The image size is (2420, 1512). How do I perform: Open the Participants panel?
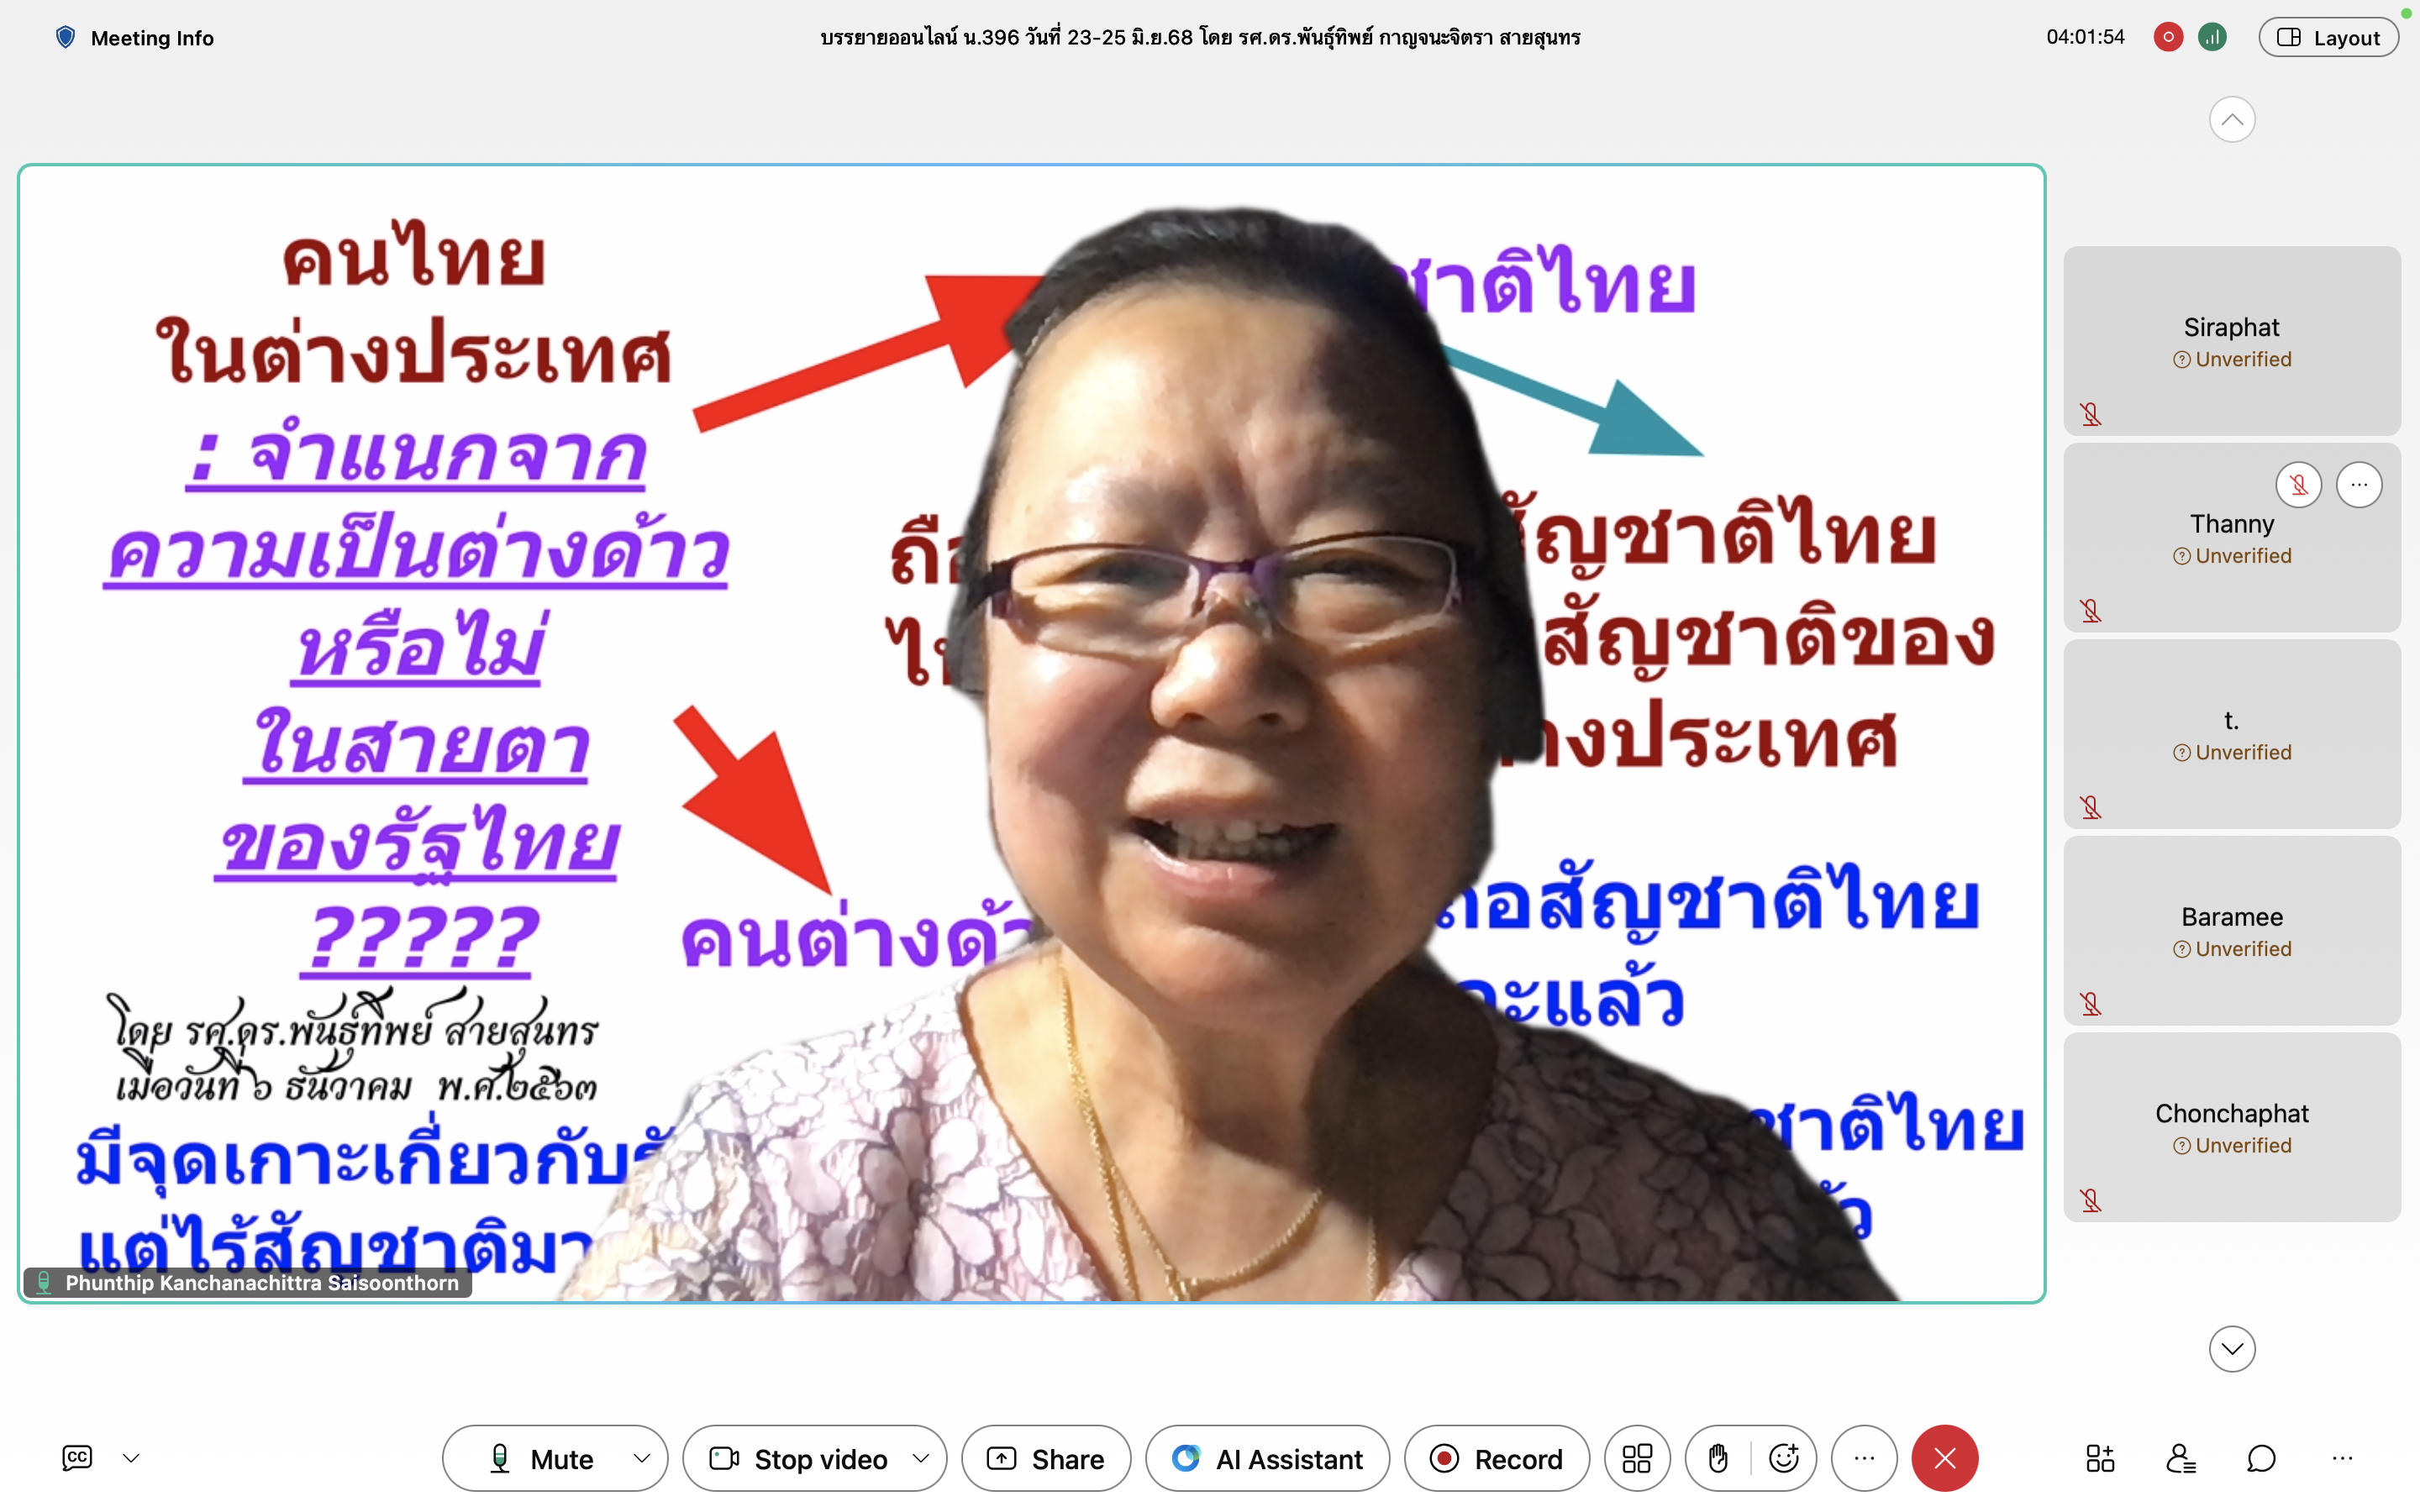2181,1459
